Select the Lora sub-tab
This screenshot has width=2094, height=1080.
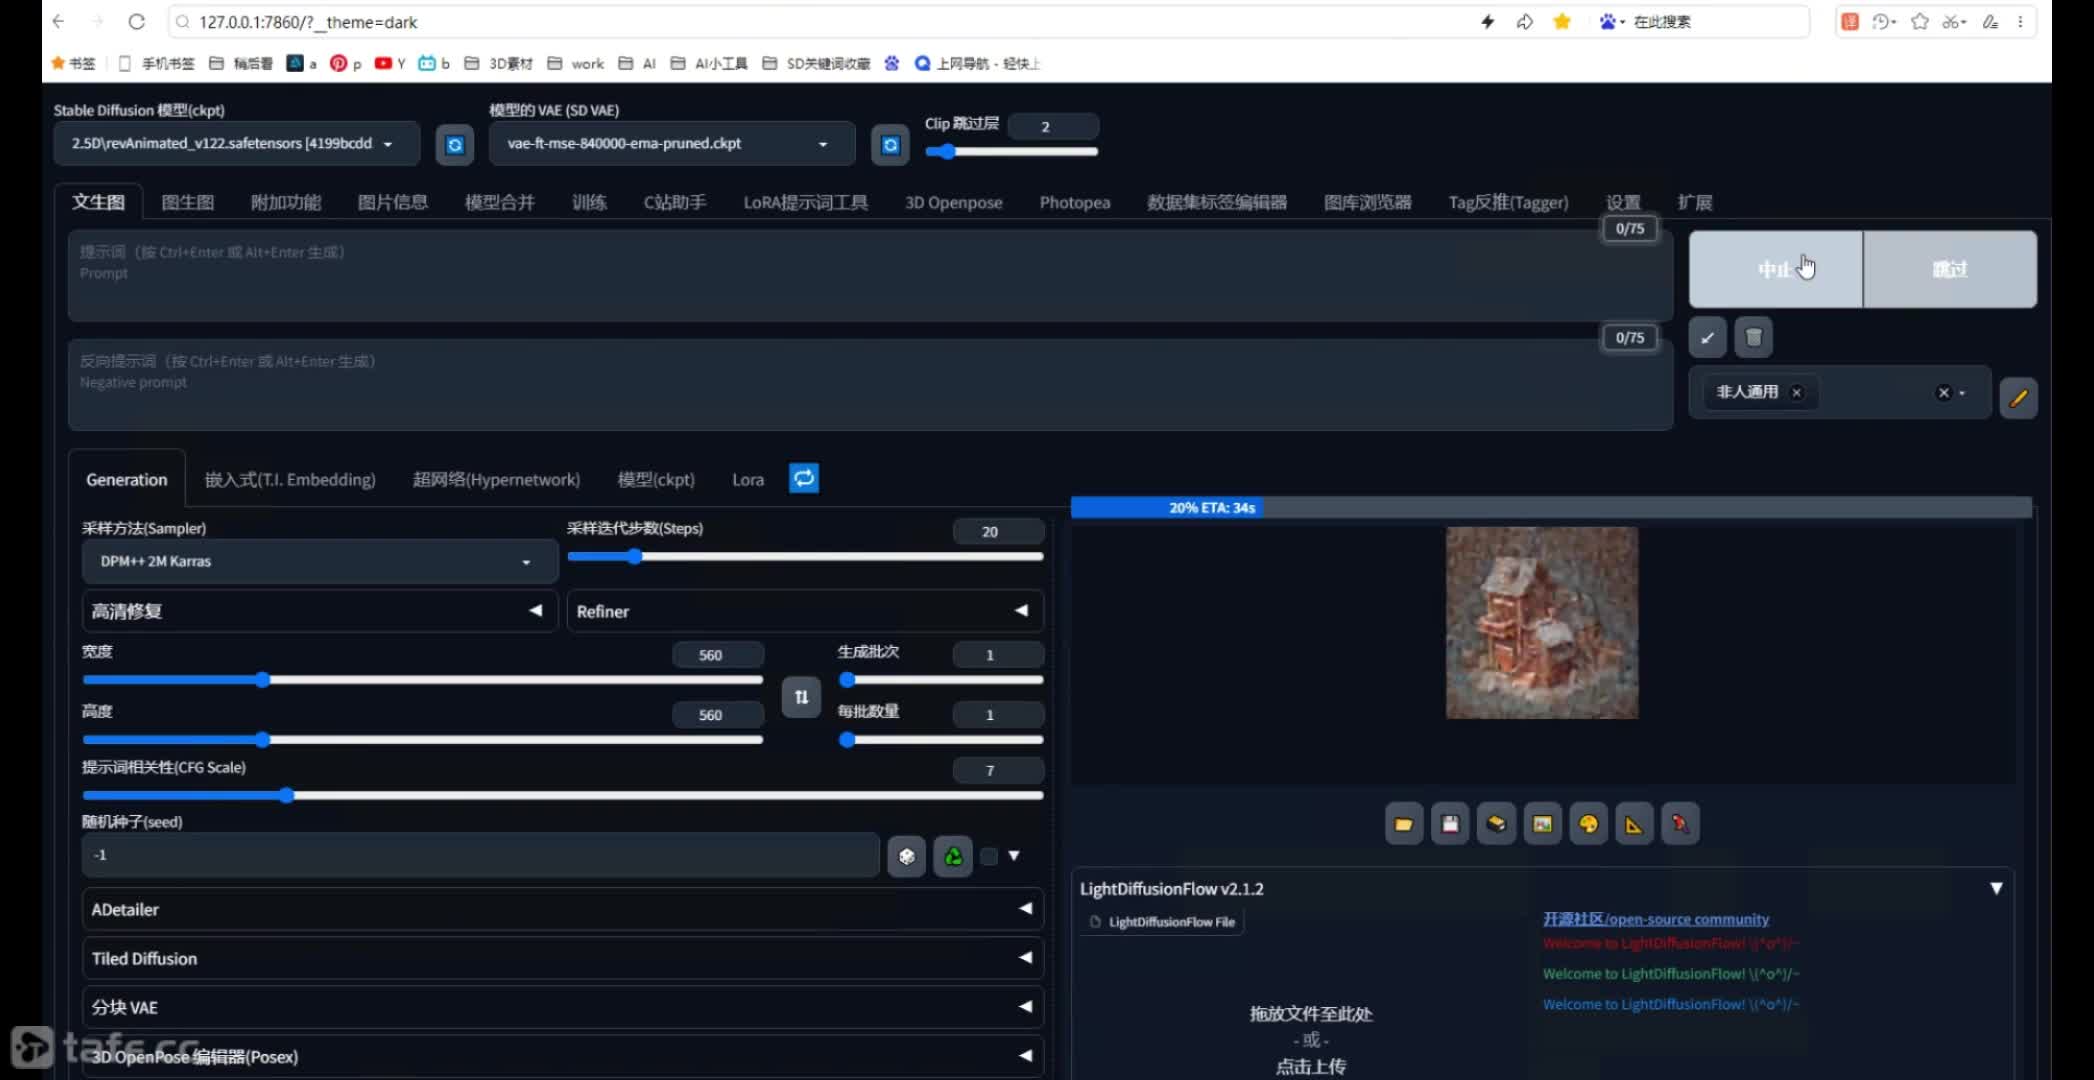748,480
